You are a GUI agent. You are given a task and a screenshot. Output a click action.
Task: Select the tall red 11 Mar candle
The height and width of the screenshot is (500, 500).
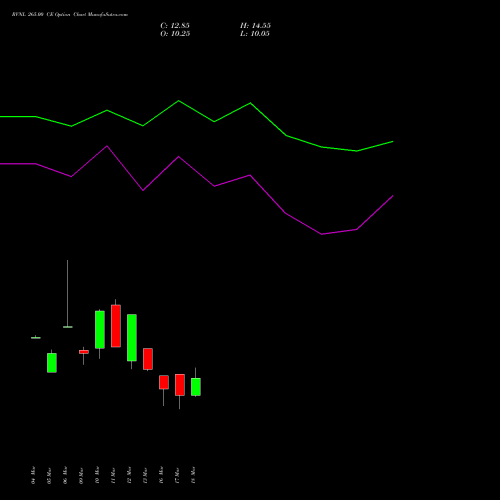116,326
